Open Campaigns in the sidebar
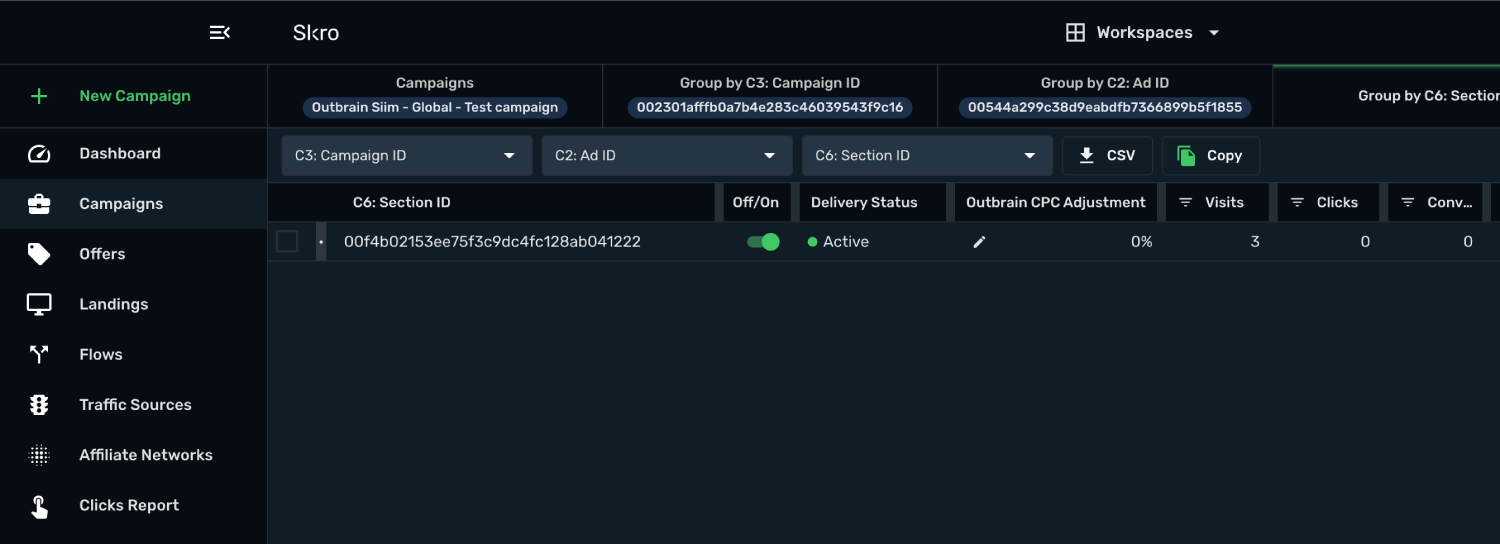This screenshot has width=1500, height=544. (x=121, y=204)
